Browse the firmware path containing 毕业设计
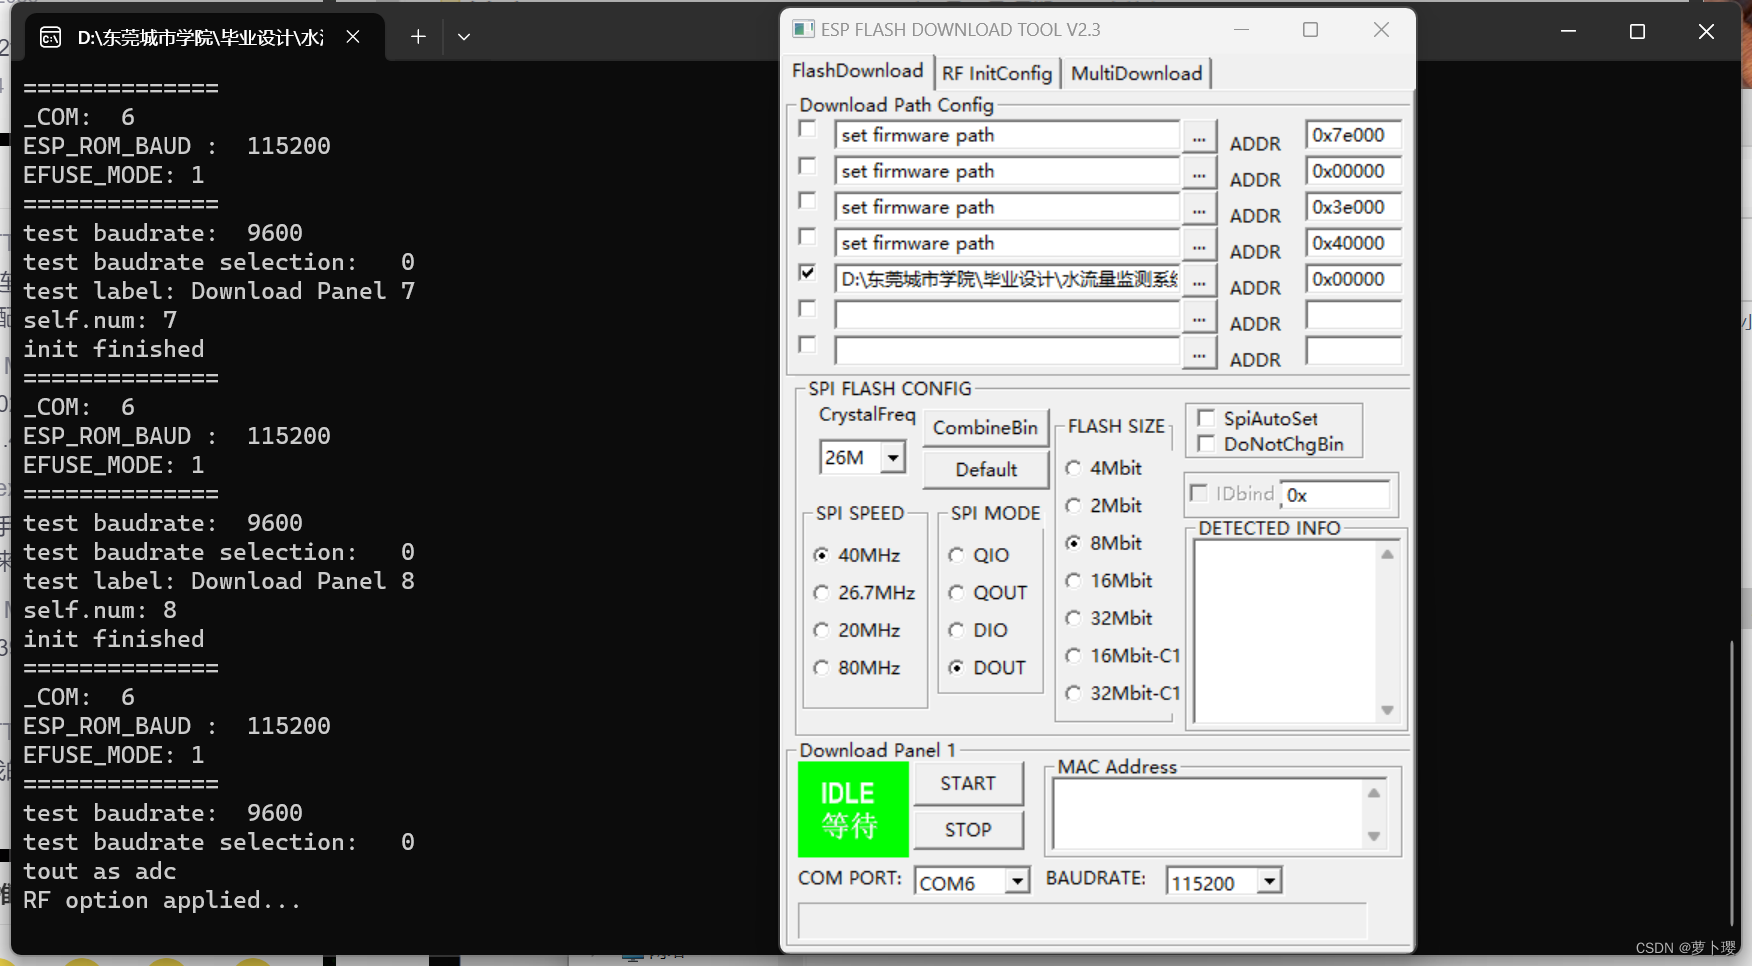The width and height of the screenshot is (1752, 966). [x=1198, y=282]
